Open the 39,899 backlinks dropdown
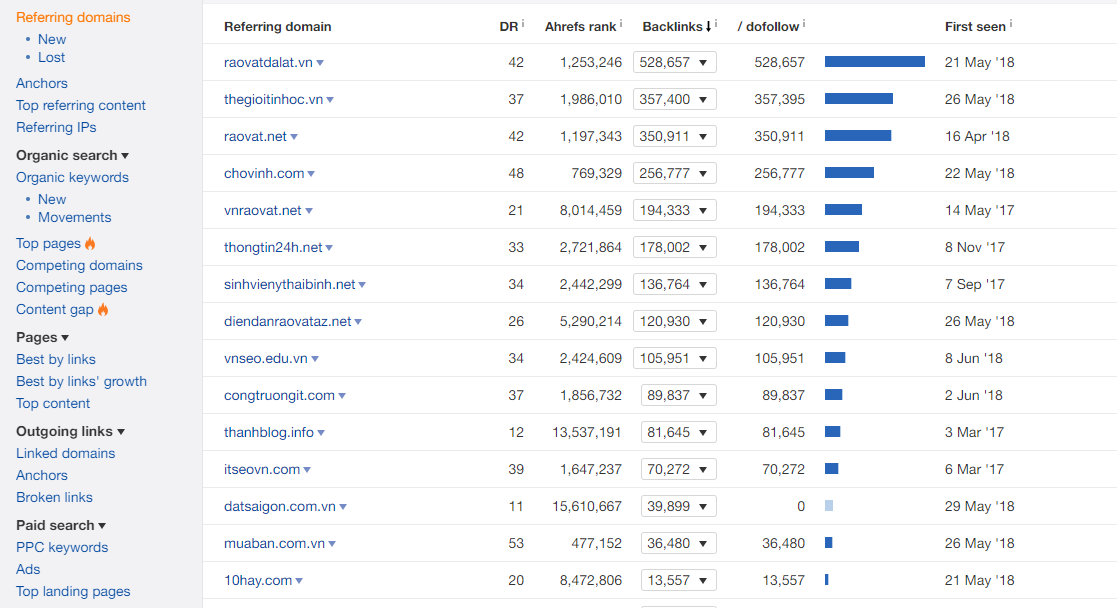The width and height of the screenshot is (1117, 608). (678, 507)
